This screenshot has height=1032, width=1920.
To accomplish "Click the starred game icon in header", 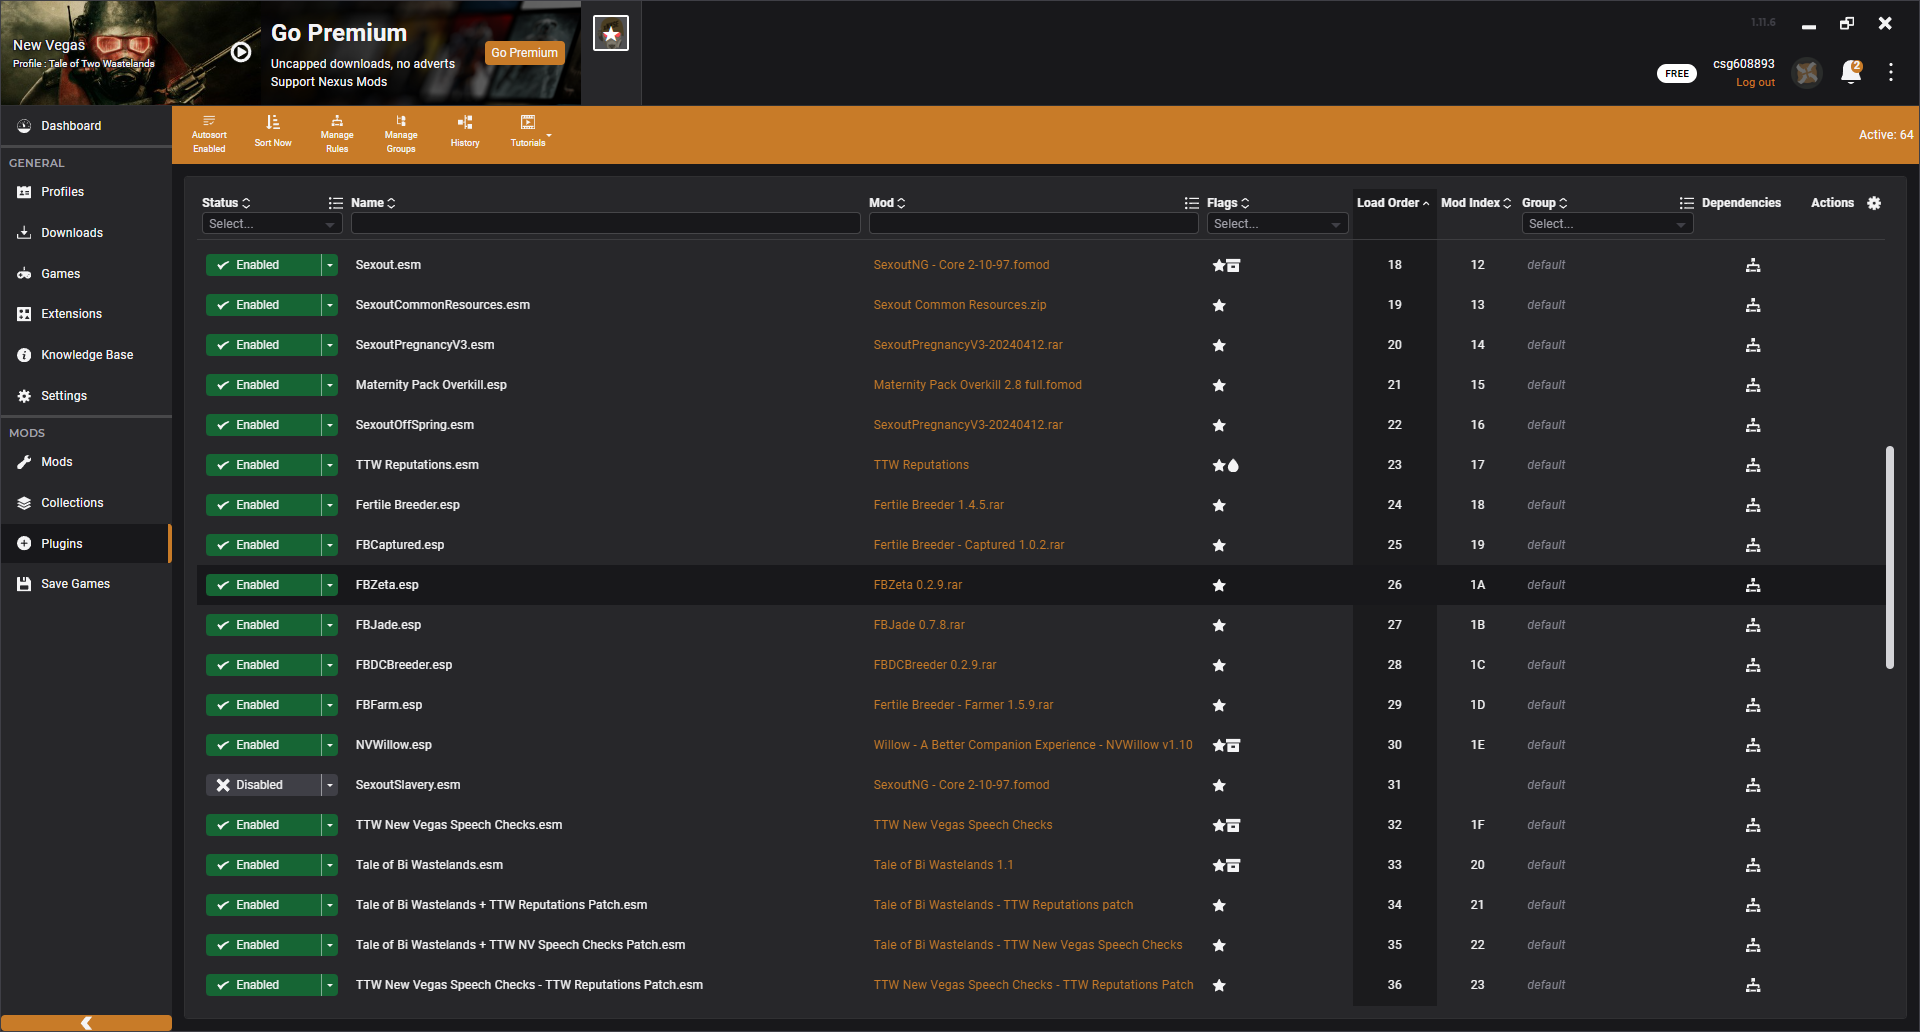I will click(x=611, y=33).
